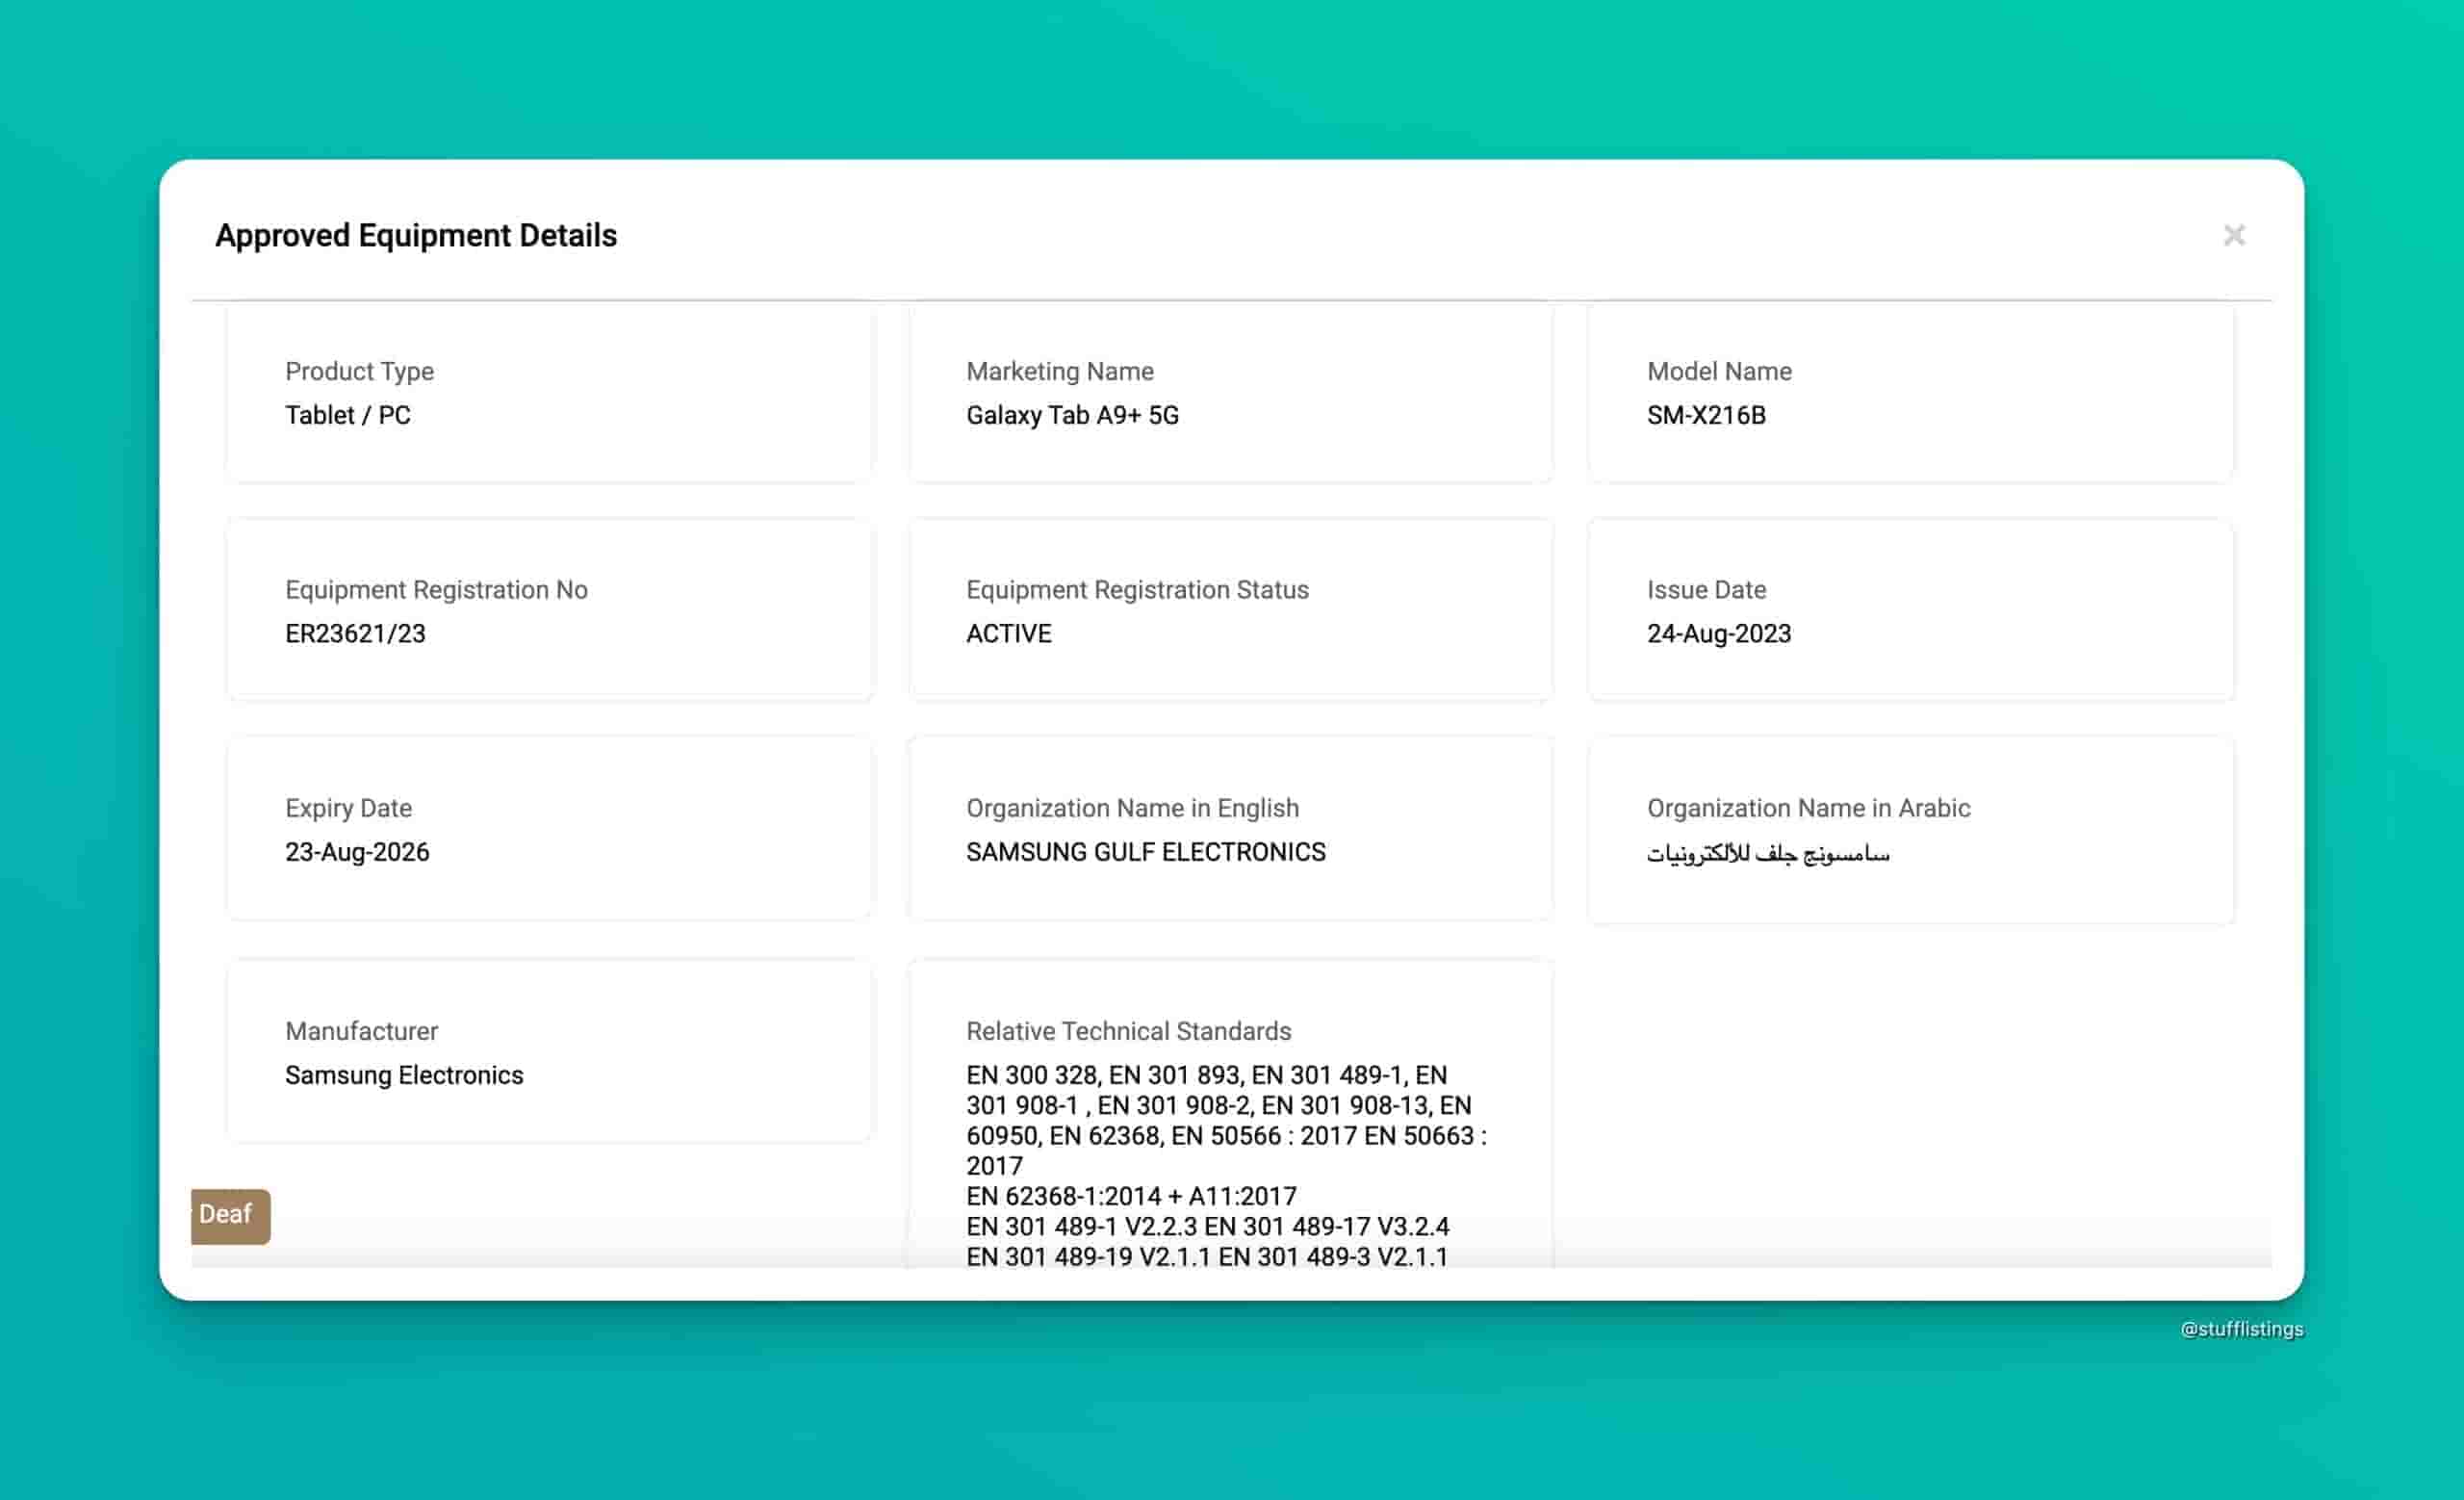Click the @stufflistings watermark text
Viewport: 2464px width, 1500px height.
point(2241,1329)
